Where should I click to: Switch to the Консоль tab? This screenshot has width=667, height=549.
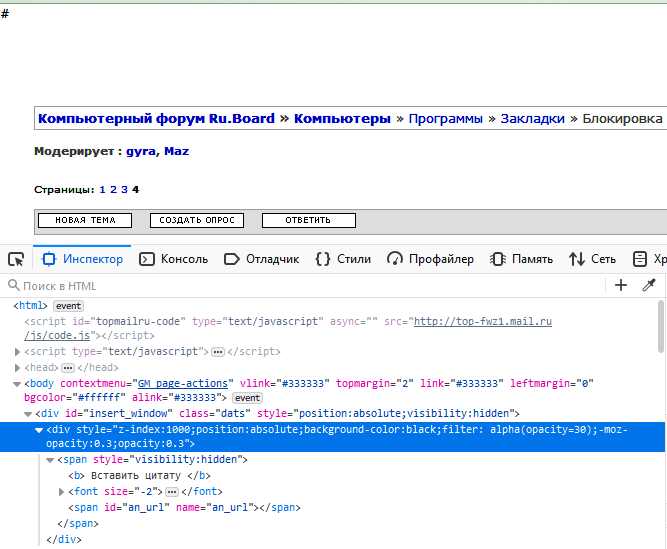coord(174,259)
